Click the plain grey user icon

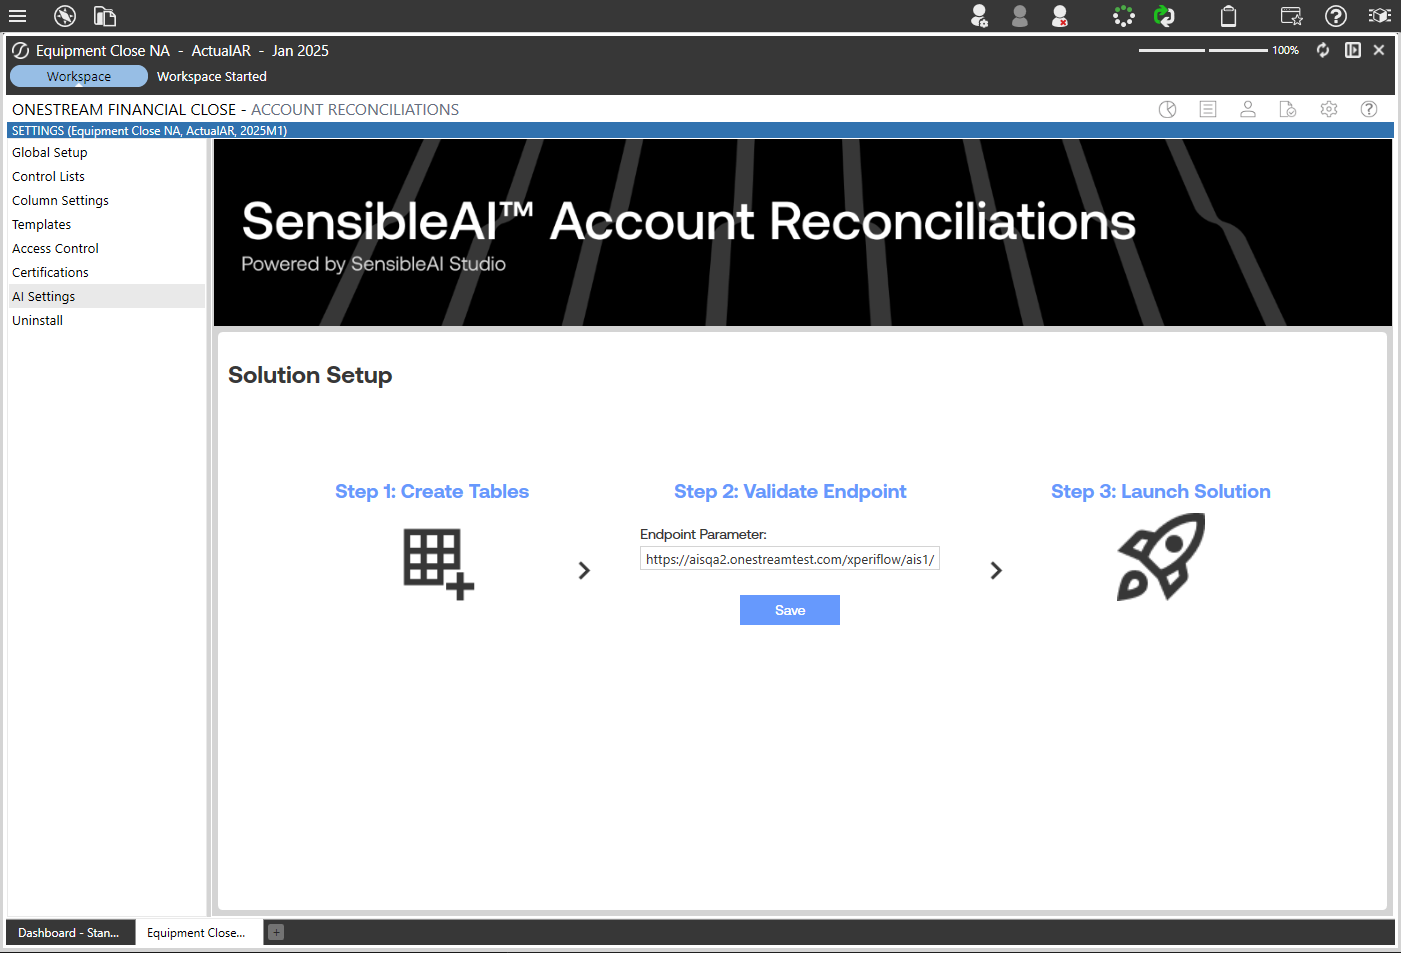[1020, 16]
